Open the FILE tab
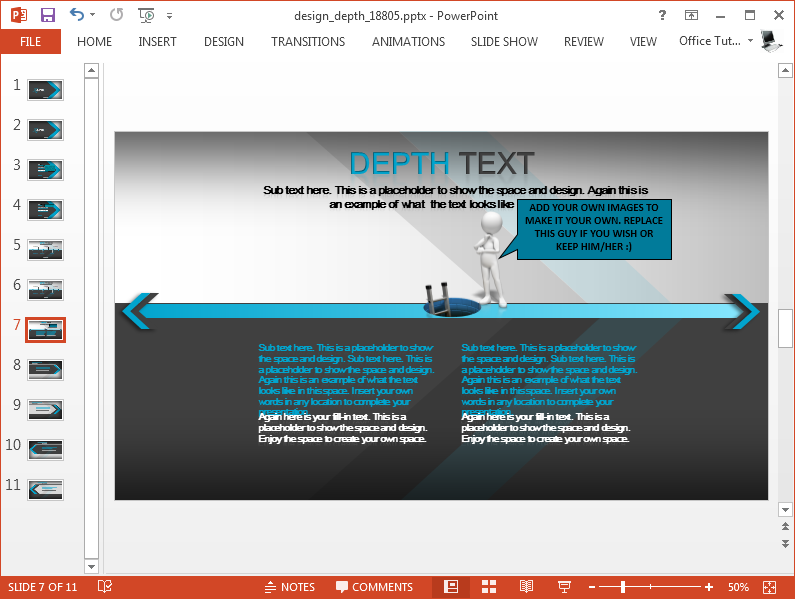This screenshot has width=795, height=599. pyautogui.click(x=30, y=41)
